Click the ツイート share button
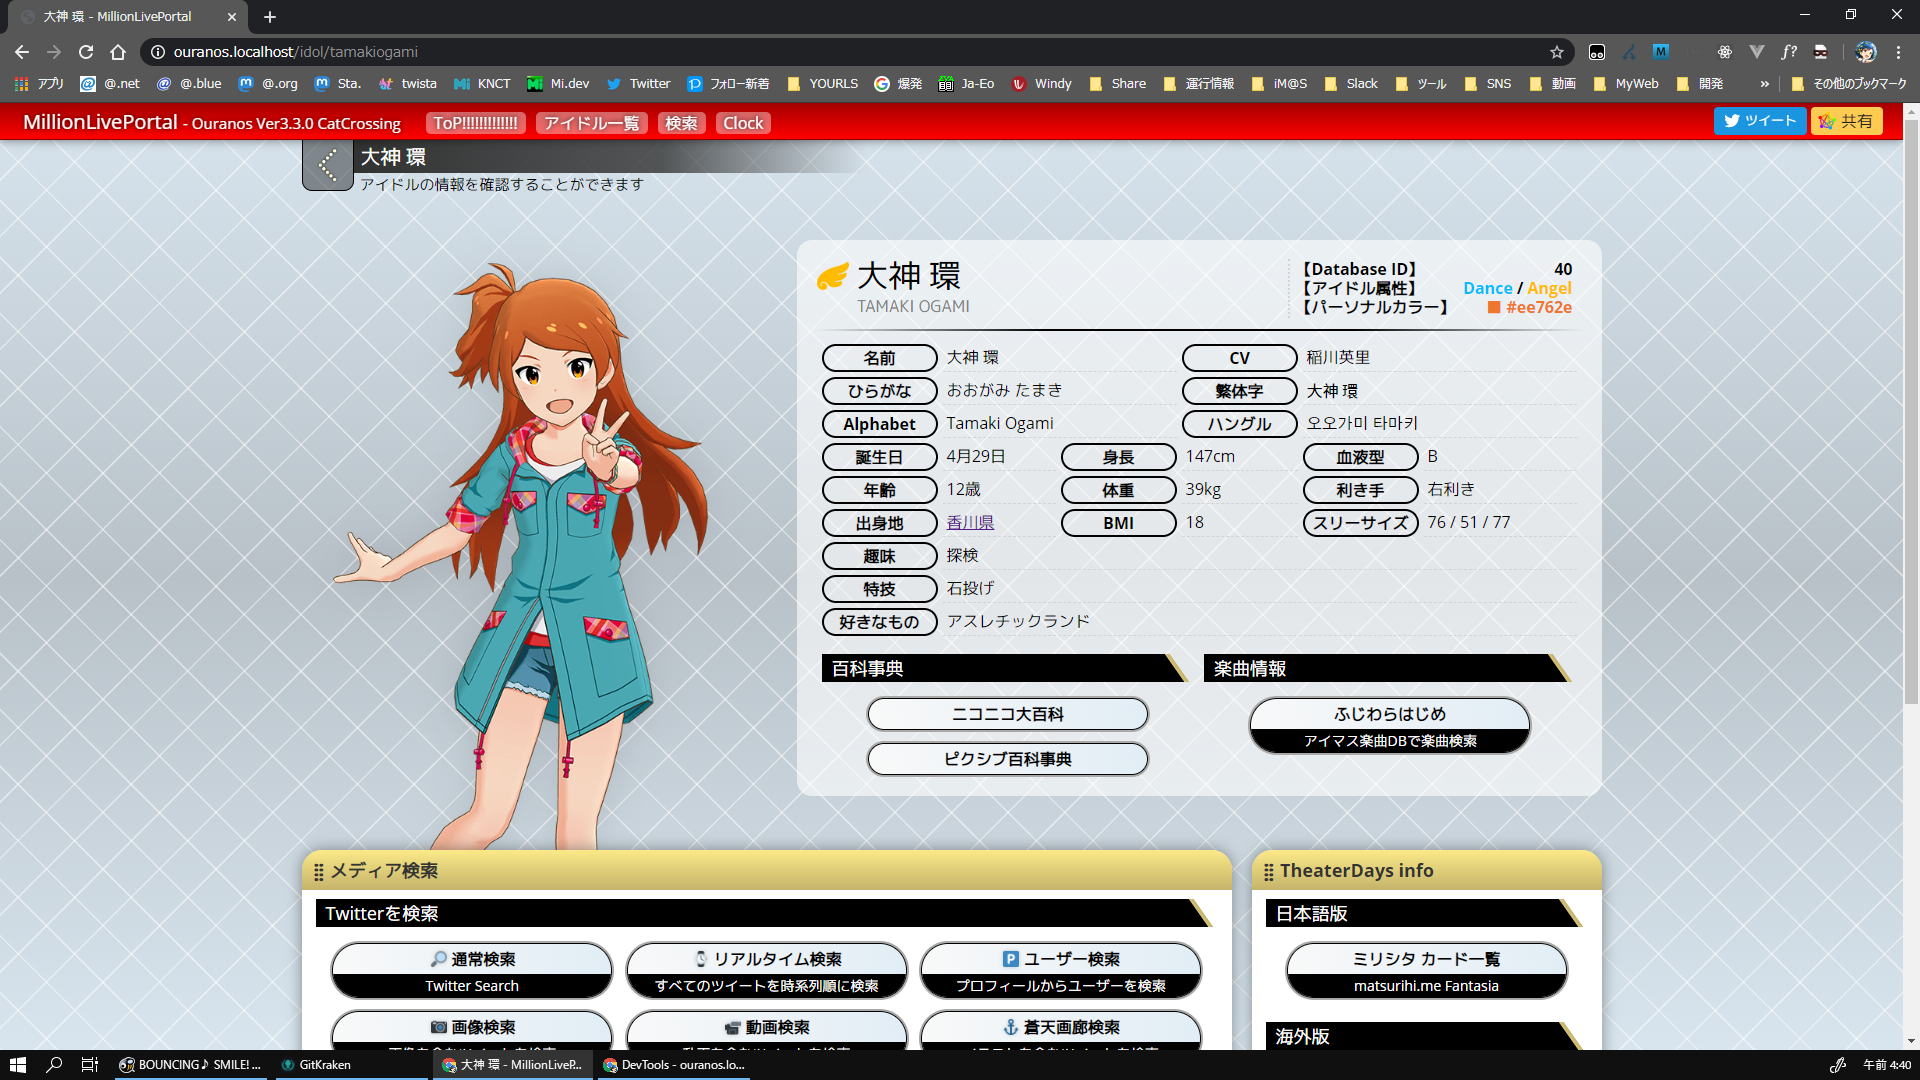The height and width of the screenshot is (1080, 1920). [x=1759, y=121]
